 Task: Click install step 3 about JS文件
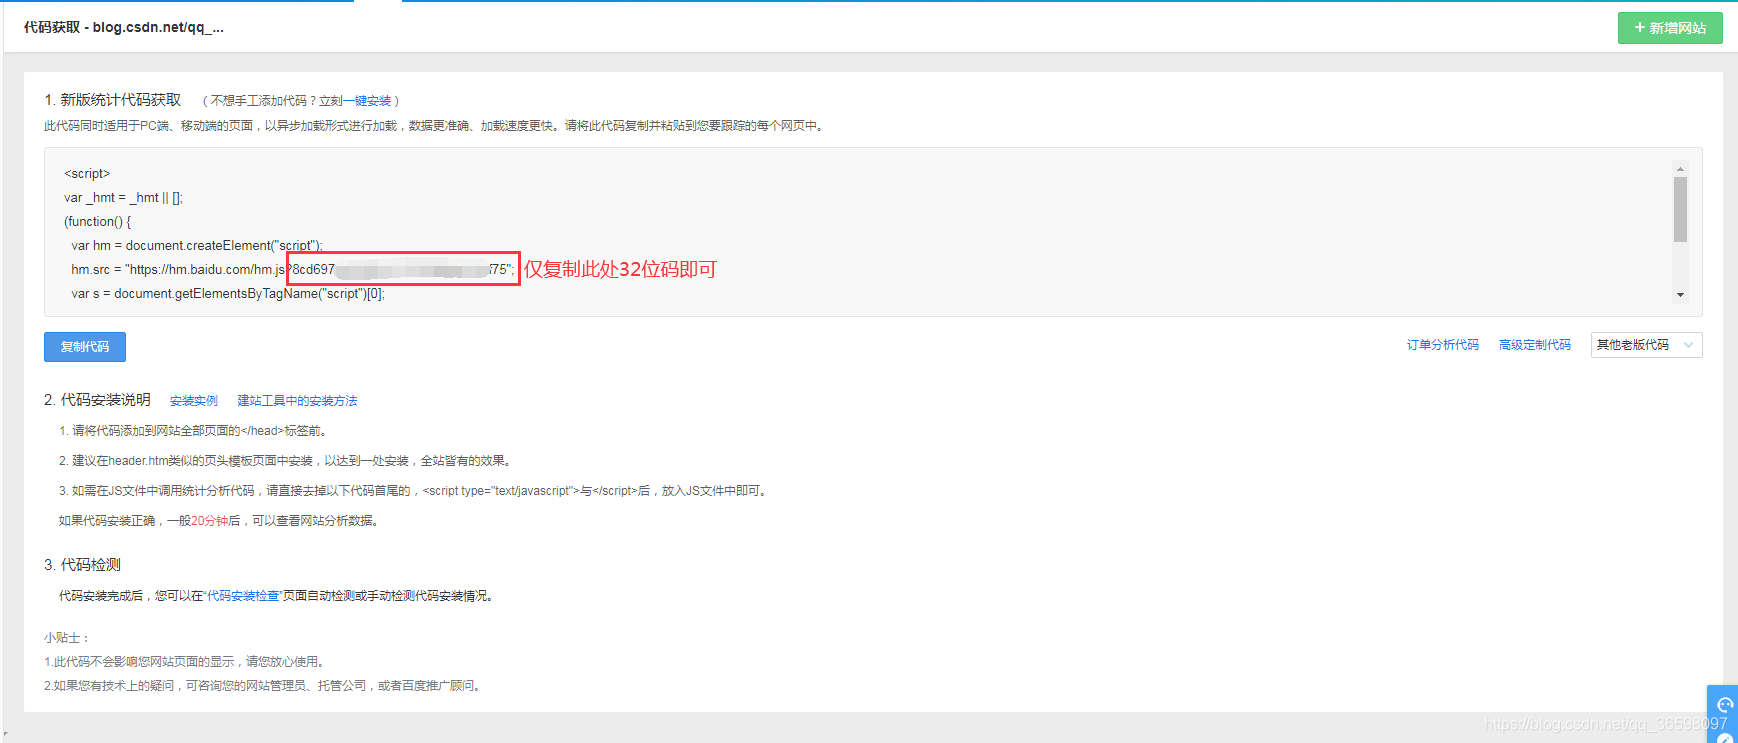(x=414, y=491)
